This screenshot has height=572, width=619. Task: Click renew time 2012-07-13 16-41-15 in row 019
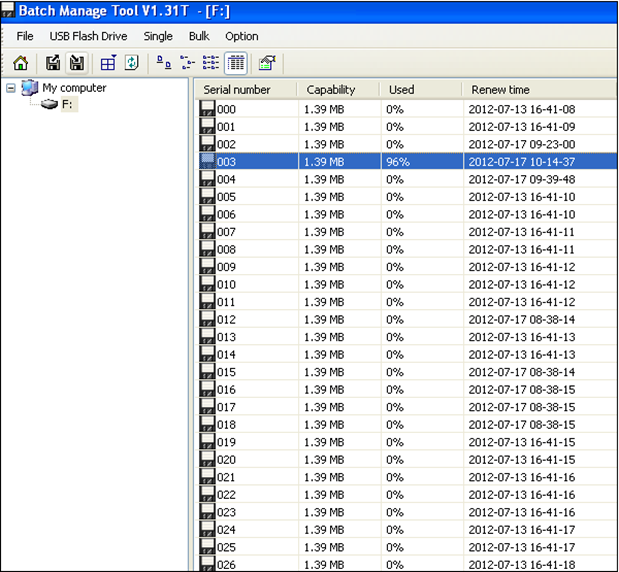pyautogui.click(x=521, y=442)
